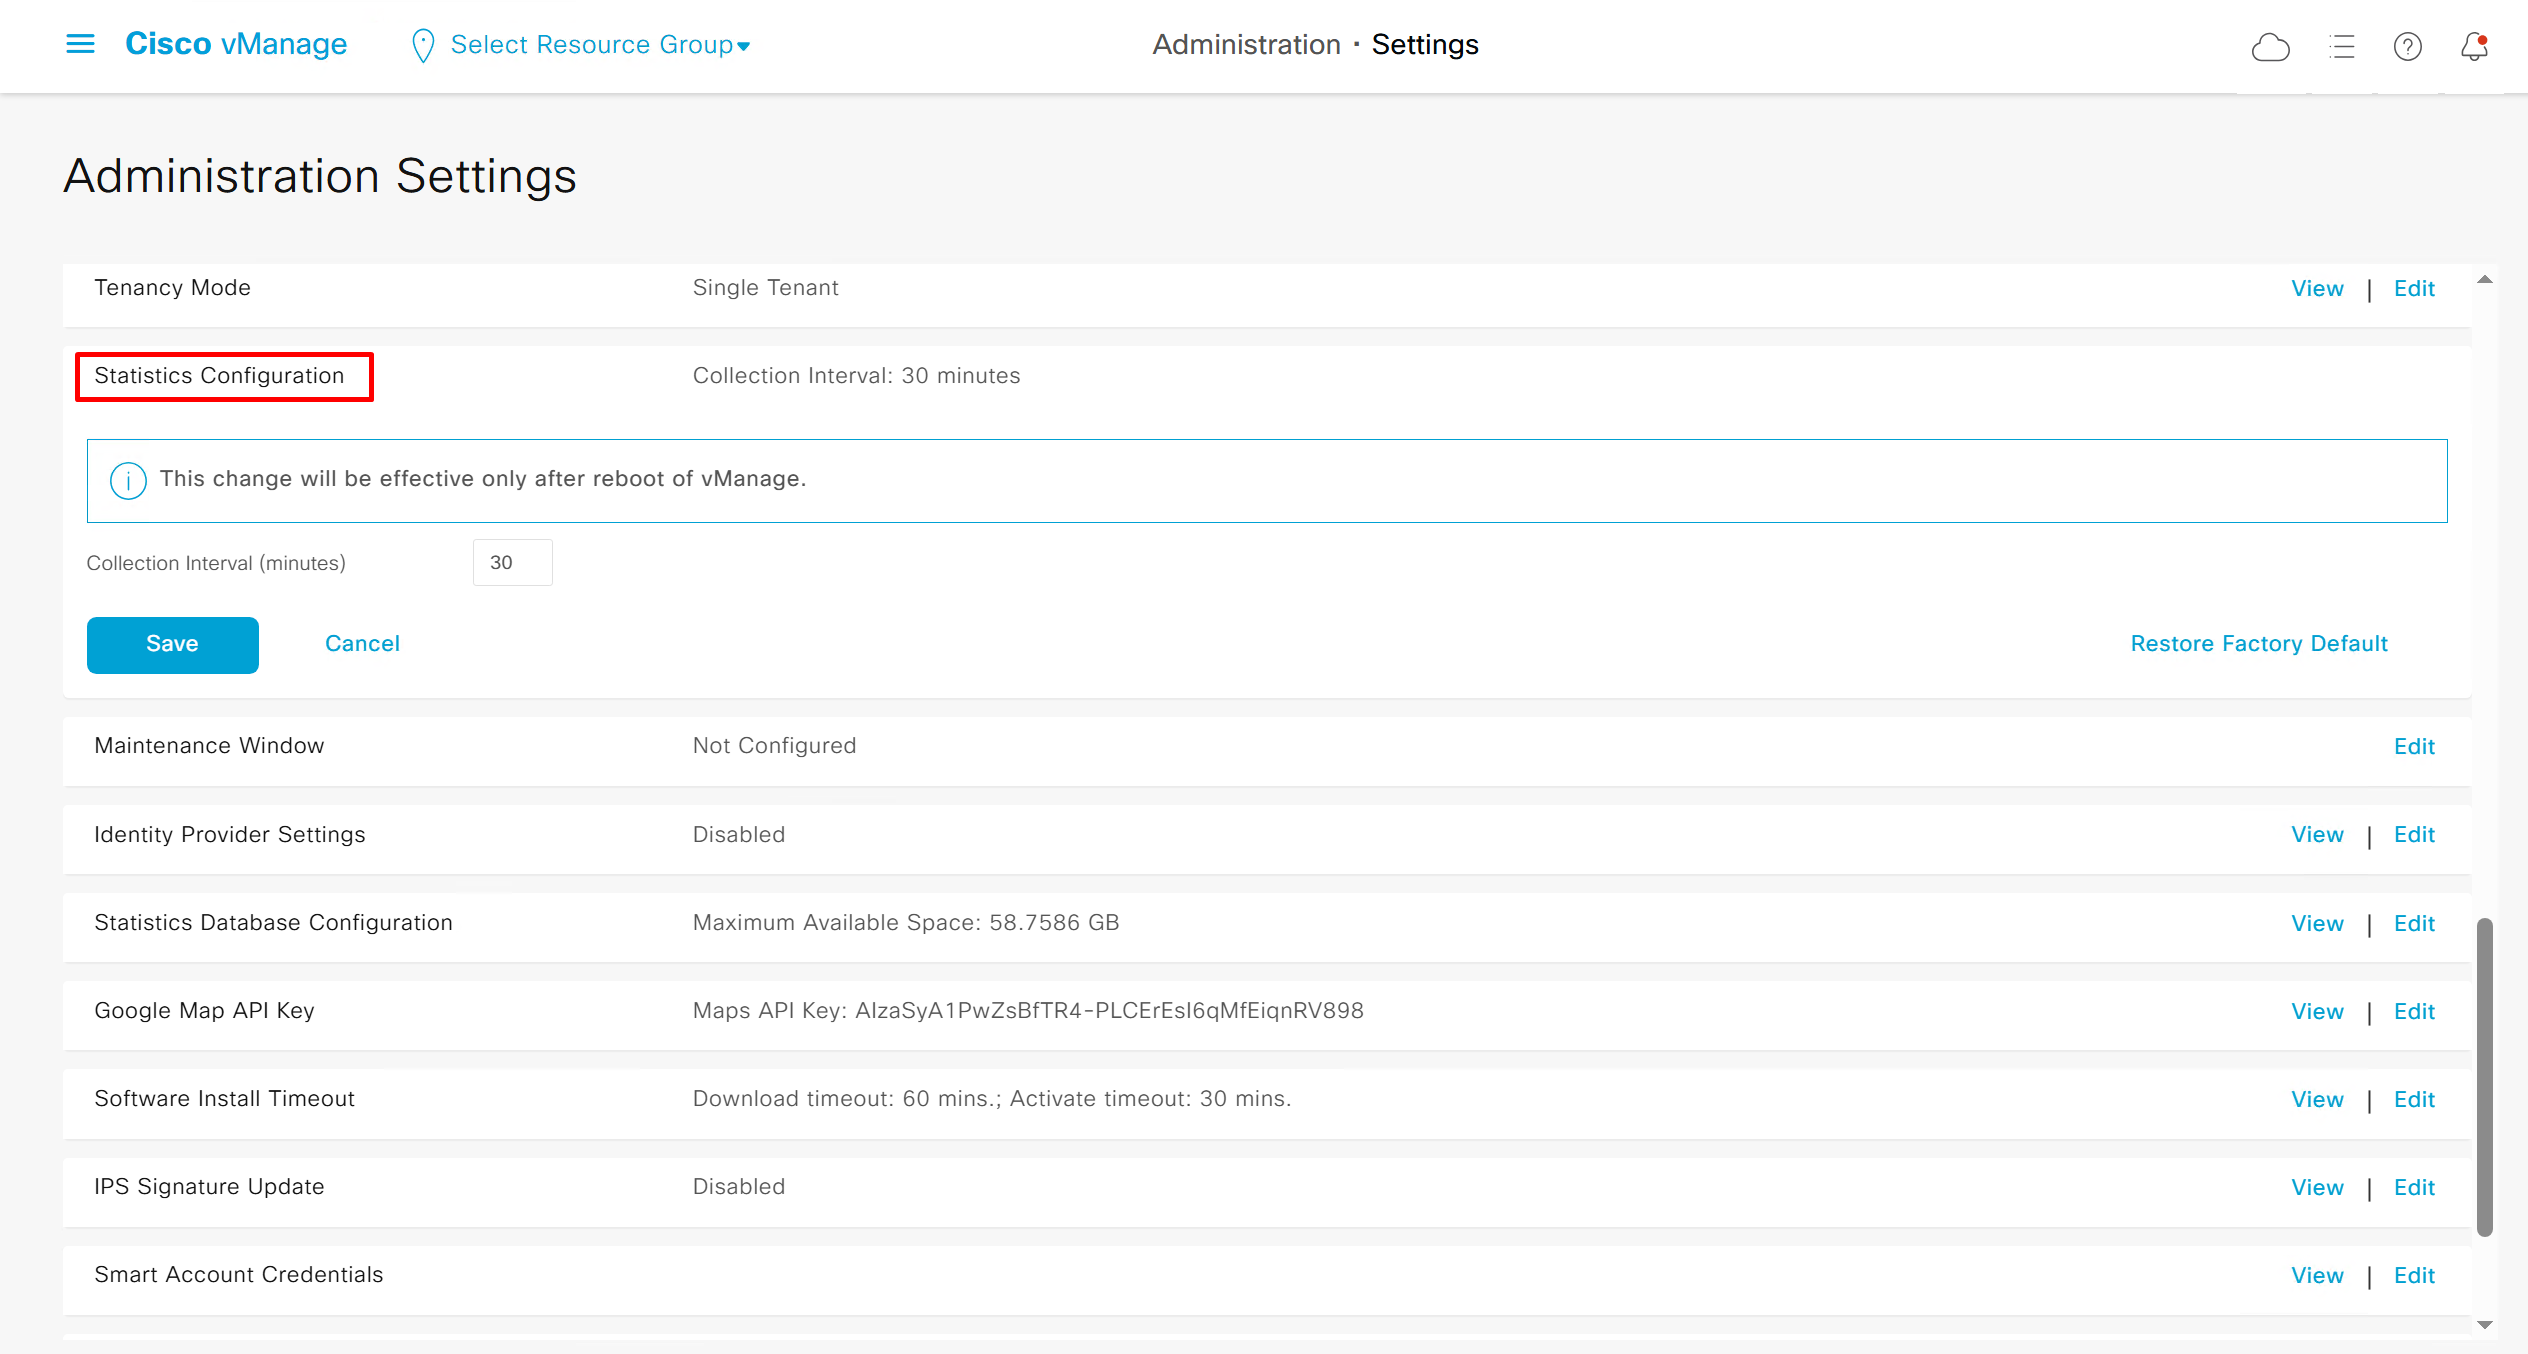Screen dimensions: 2528x1354
Task: Click the cloud status icon
Action: click(2270, 47)
